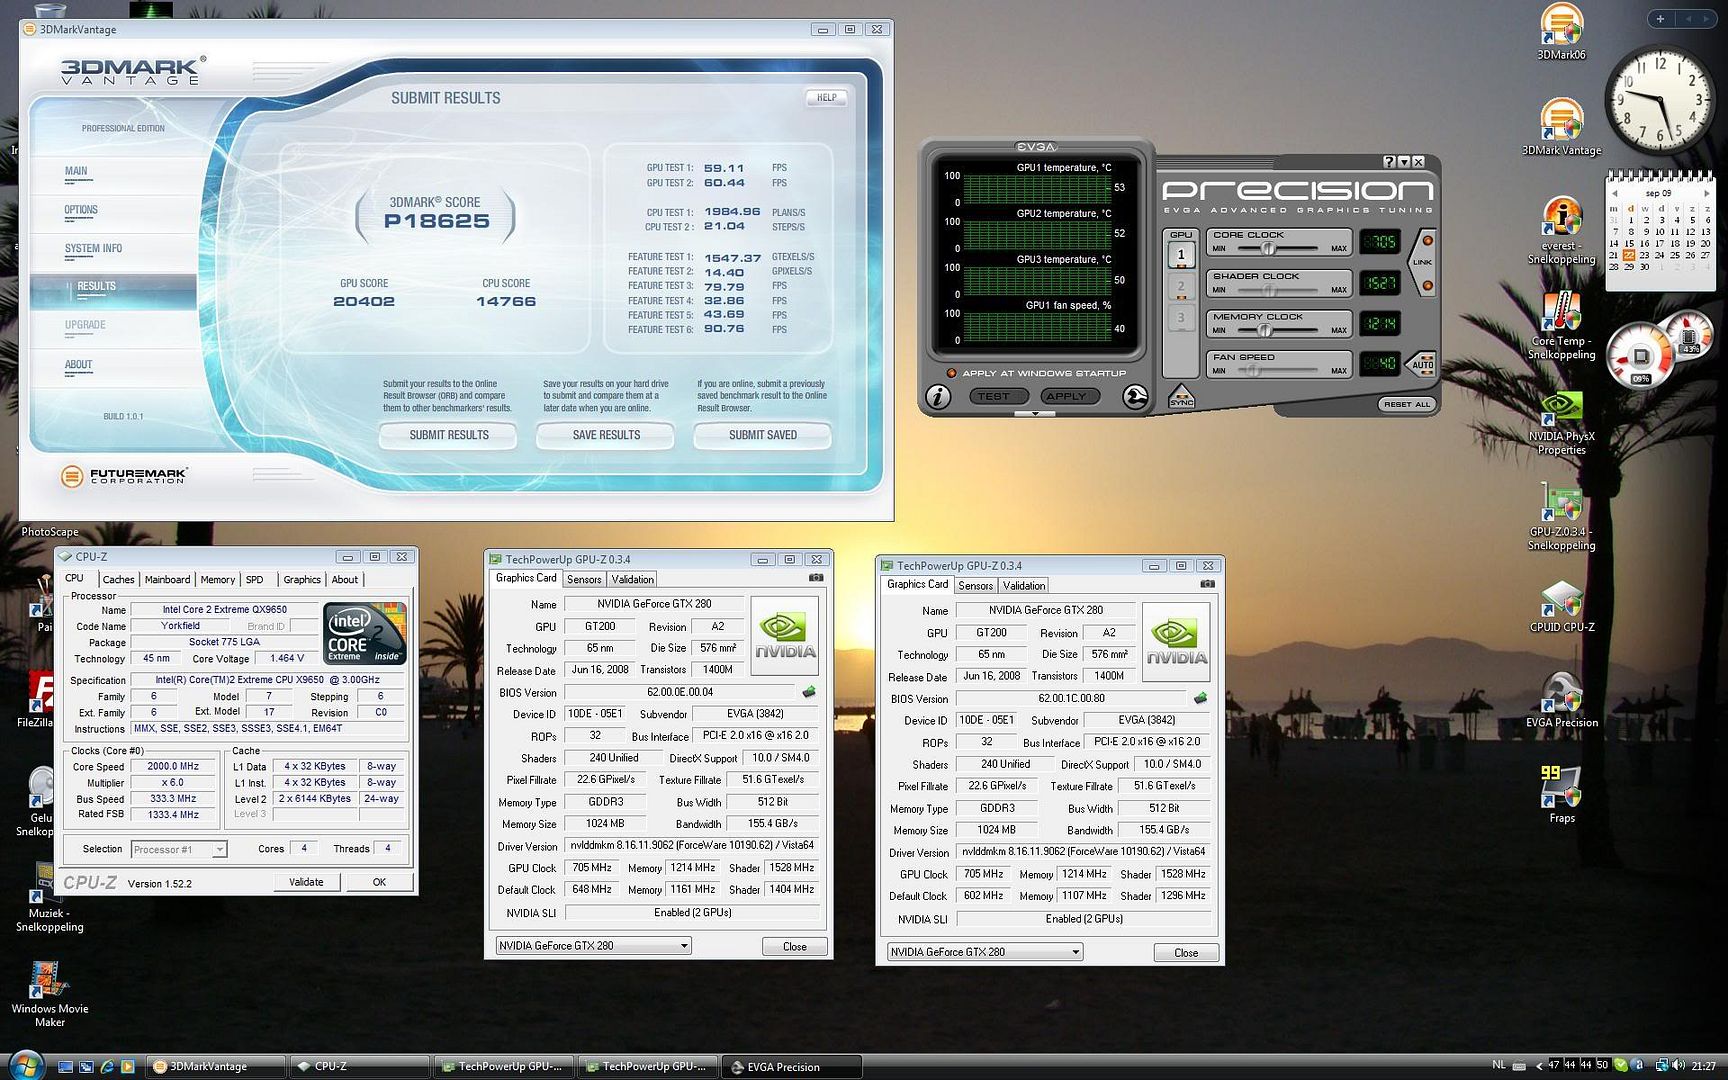The height and width of the screenshot is (1080, 1728).
Task: Click the CPU-Z taskbar button
Action: 358,1067
